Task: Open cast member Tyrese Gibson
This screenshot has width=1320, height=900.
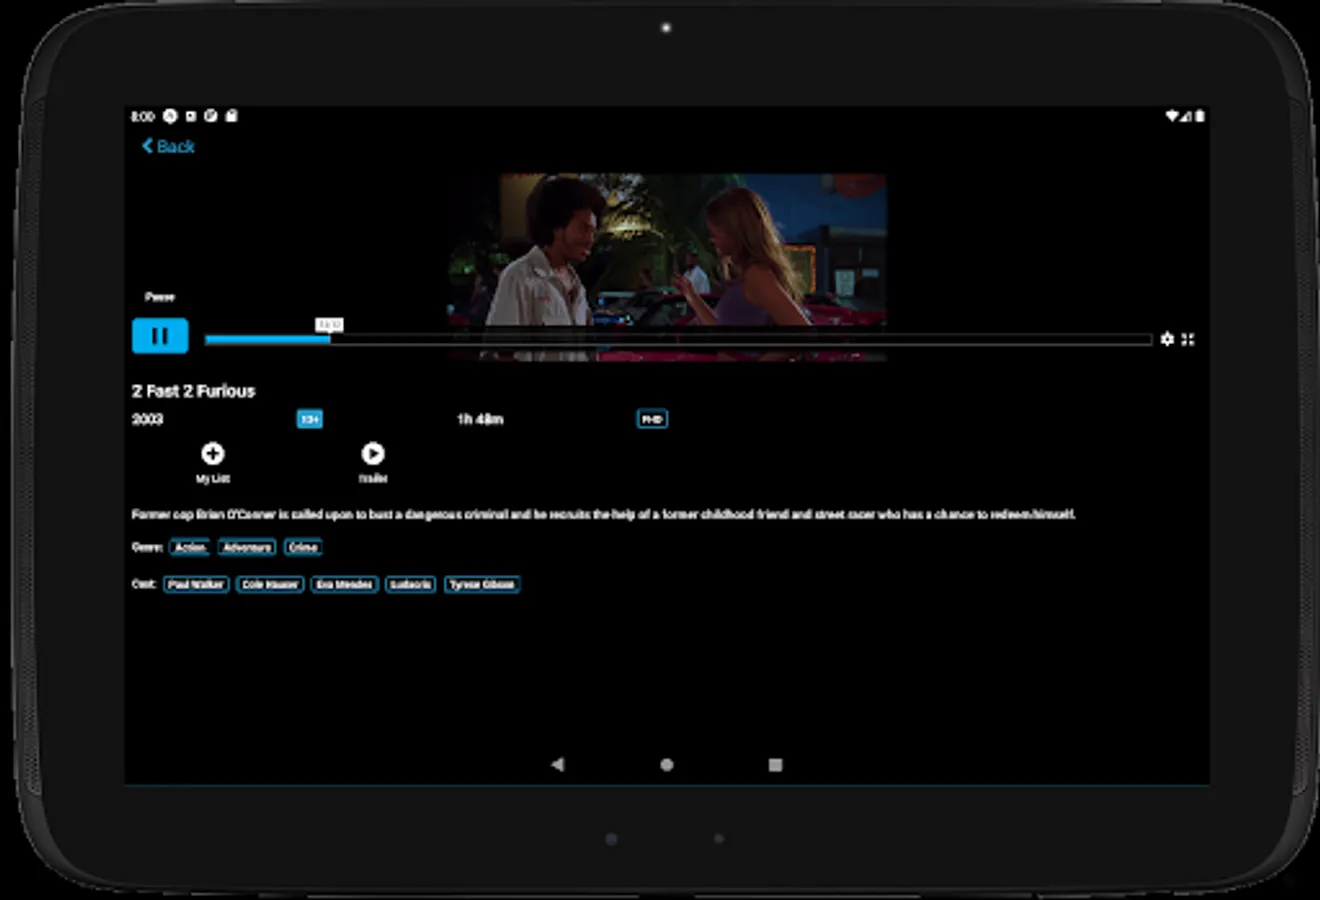Action: click(x=482, y=584)
